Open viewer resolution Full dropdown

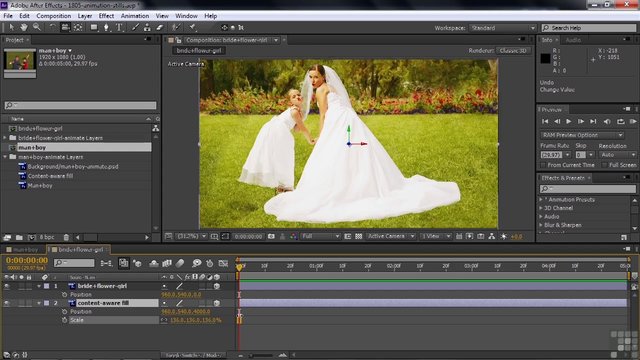coord(320,236)
